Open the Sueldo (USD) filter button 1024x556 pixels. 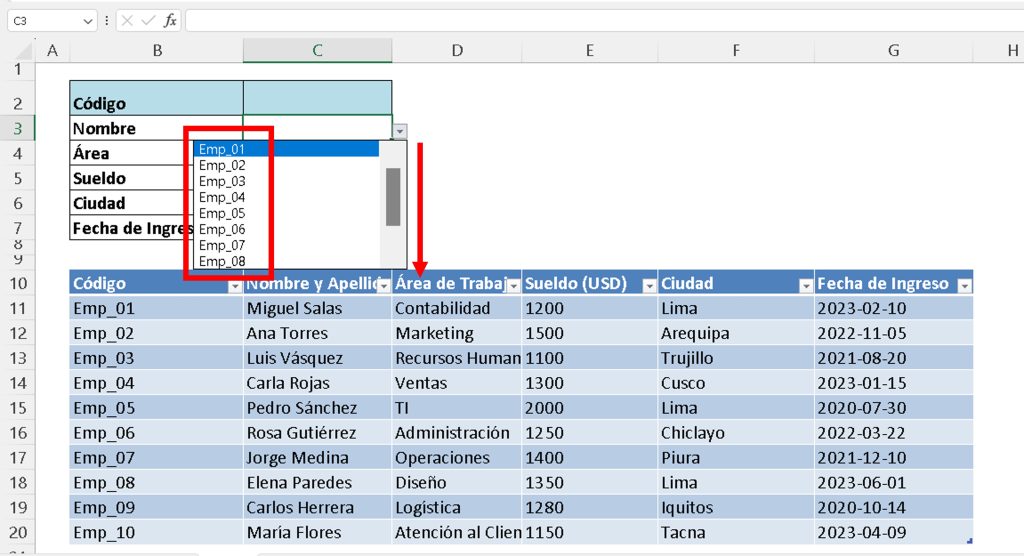pyautogui.click(x=649, y=286)
